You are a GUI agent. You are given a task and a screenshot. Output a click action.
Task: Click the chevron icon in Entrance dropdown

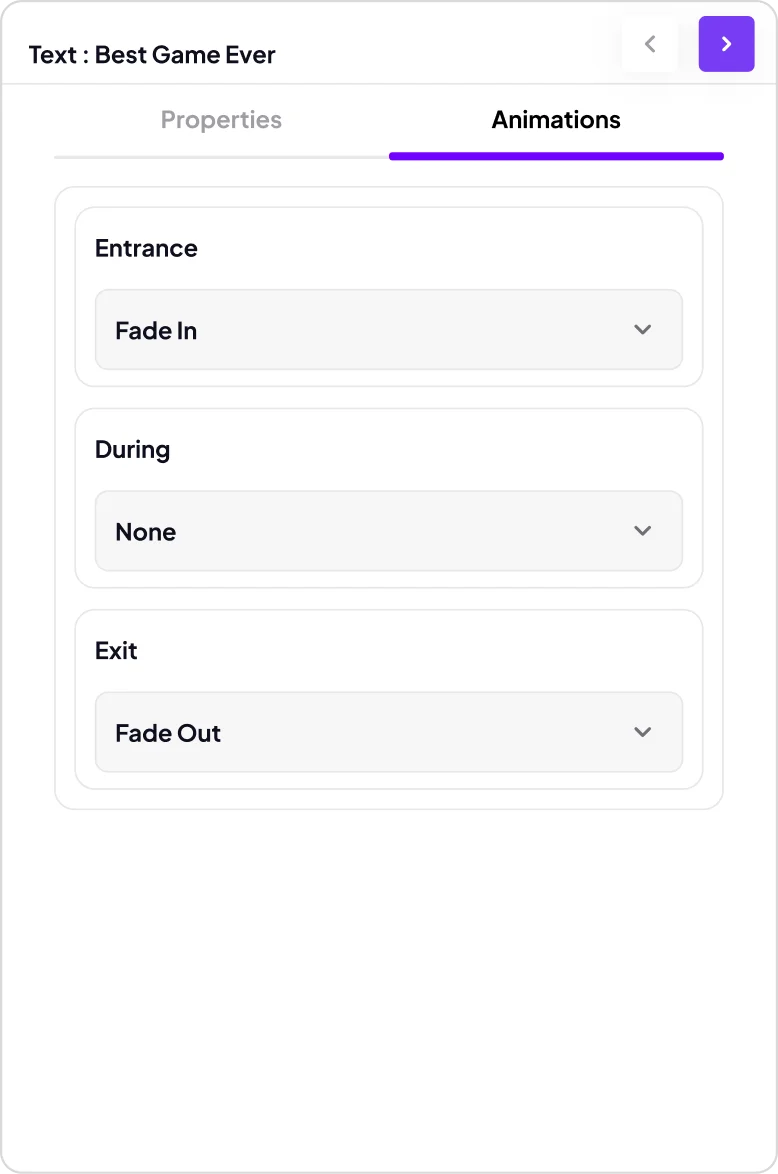(643, 330)
